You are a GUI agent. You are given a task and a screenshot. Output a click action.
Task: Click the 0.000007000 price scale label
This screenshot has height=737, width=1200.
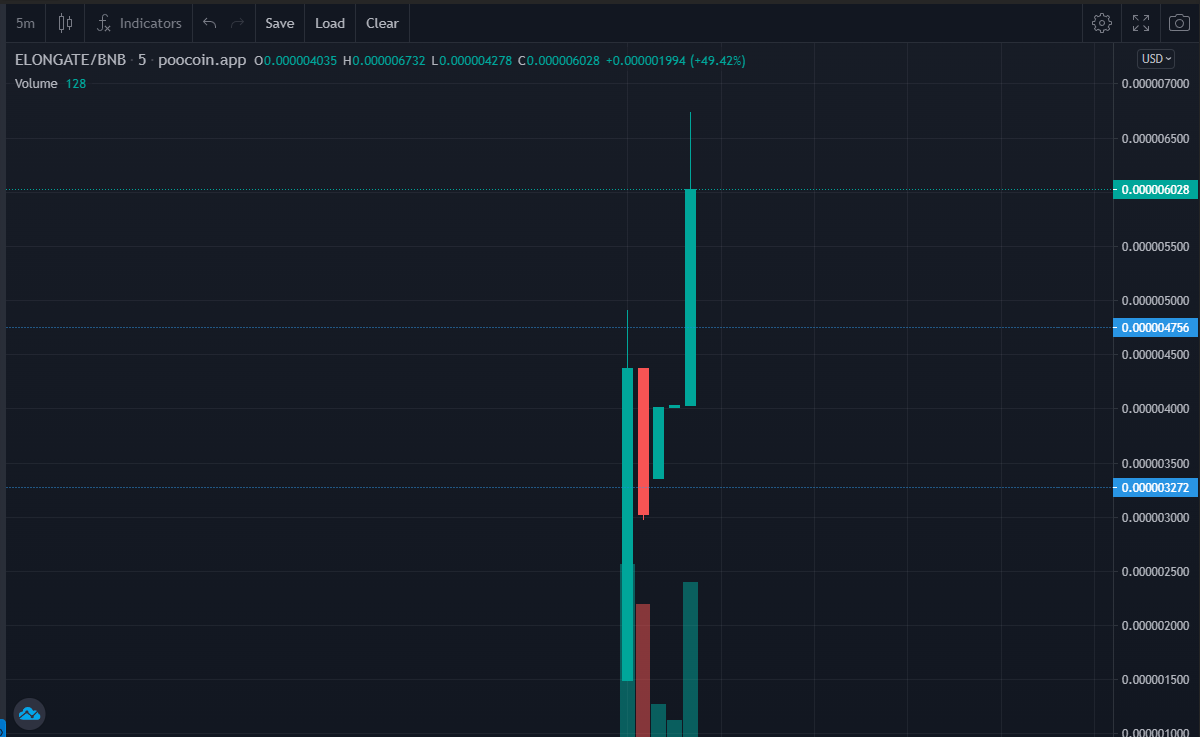point(1155,83)
